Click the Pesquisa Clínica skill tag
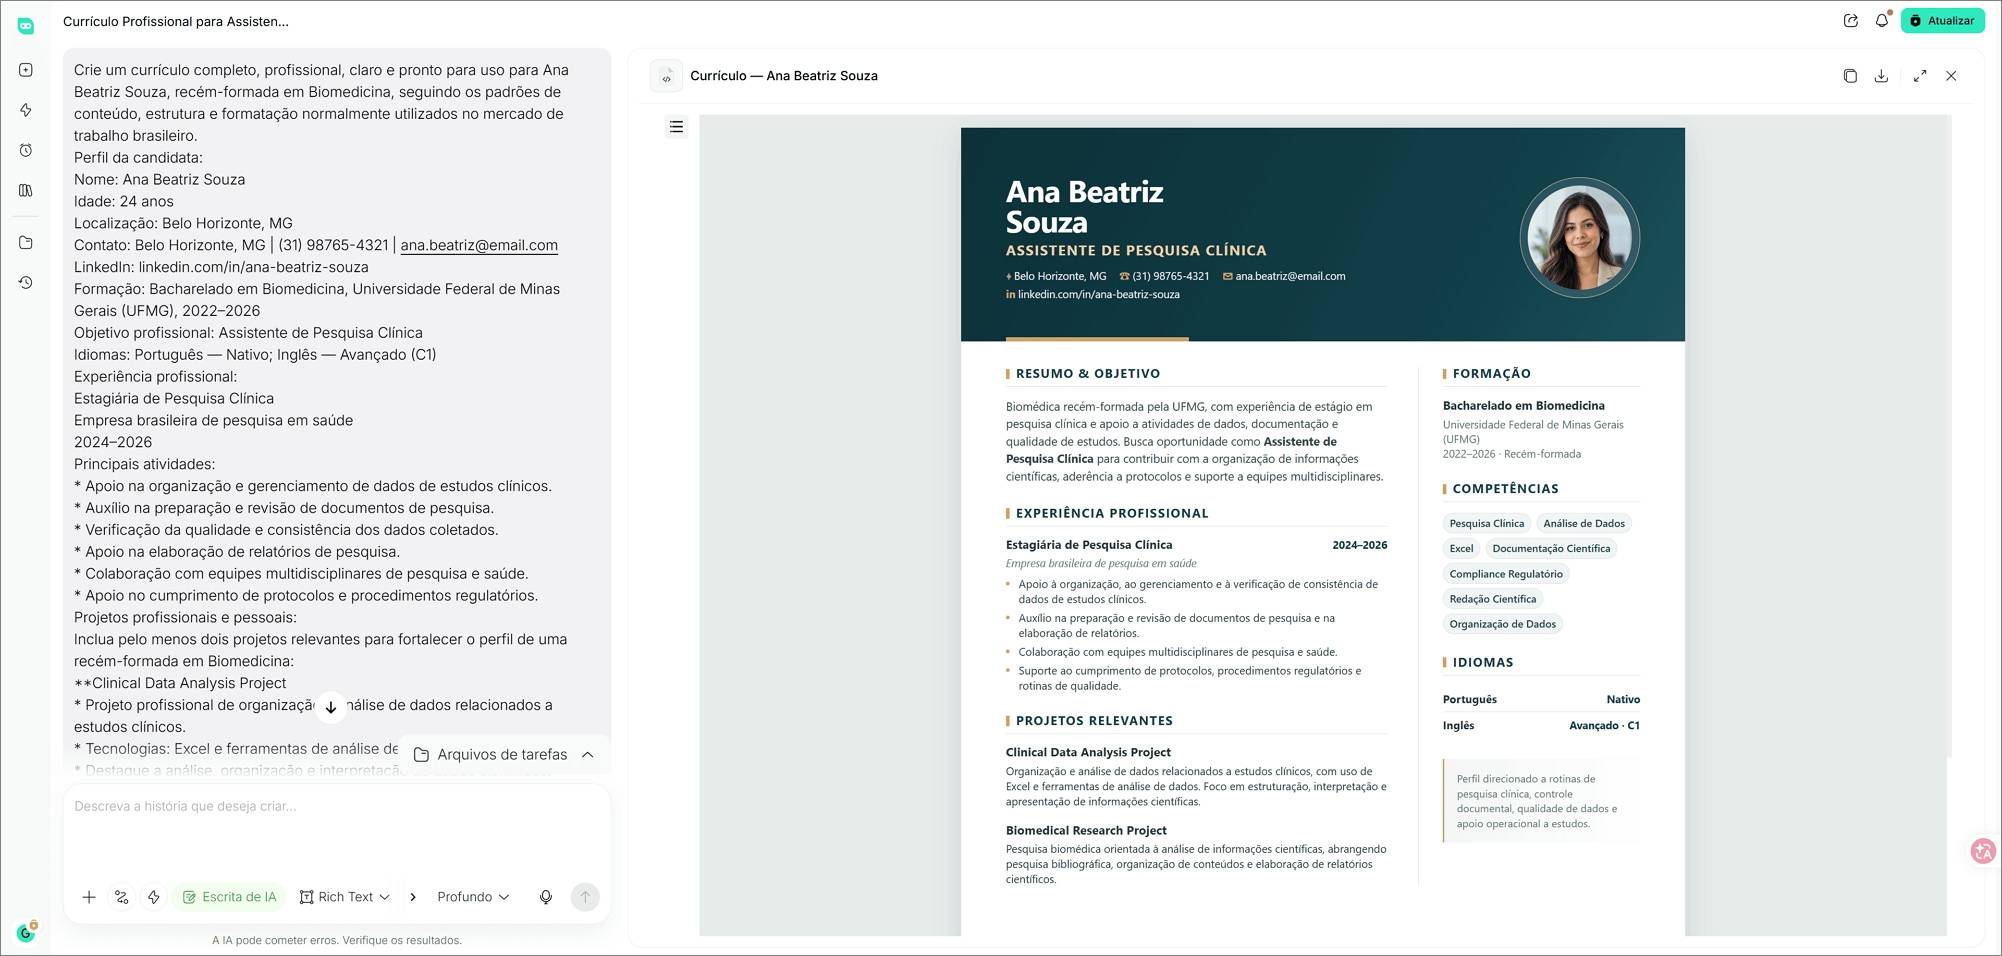This screenshot has width=2002, height=956. [x=1487, y=523]
